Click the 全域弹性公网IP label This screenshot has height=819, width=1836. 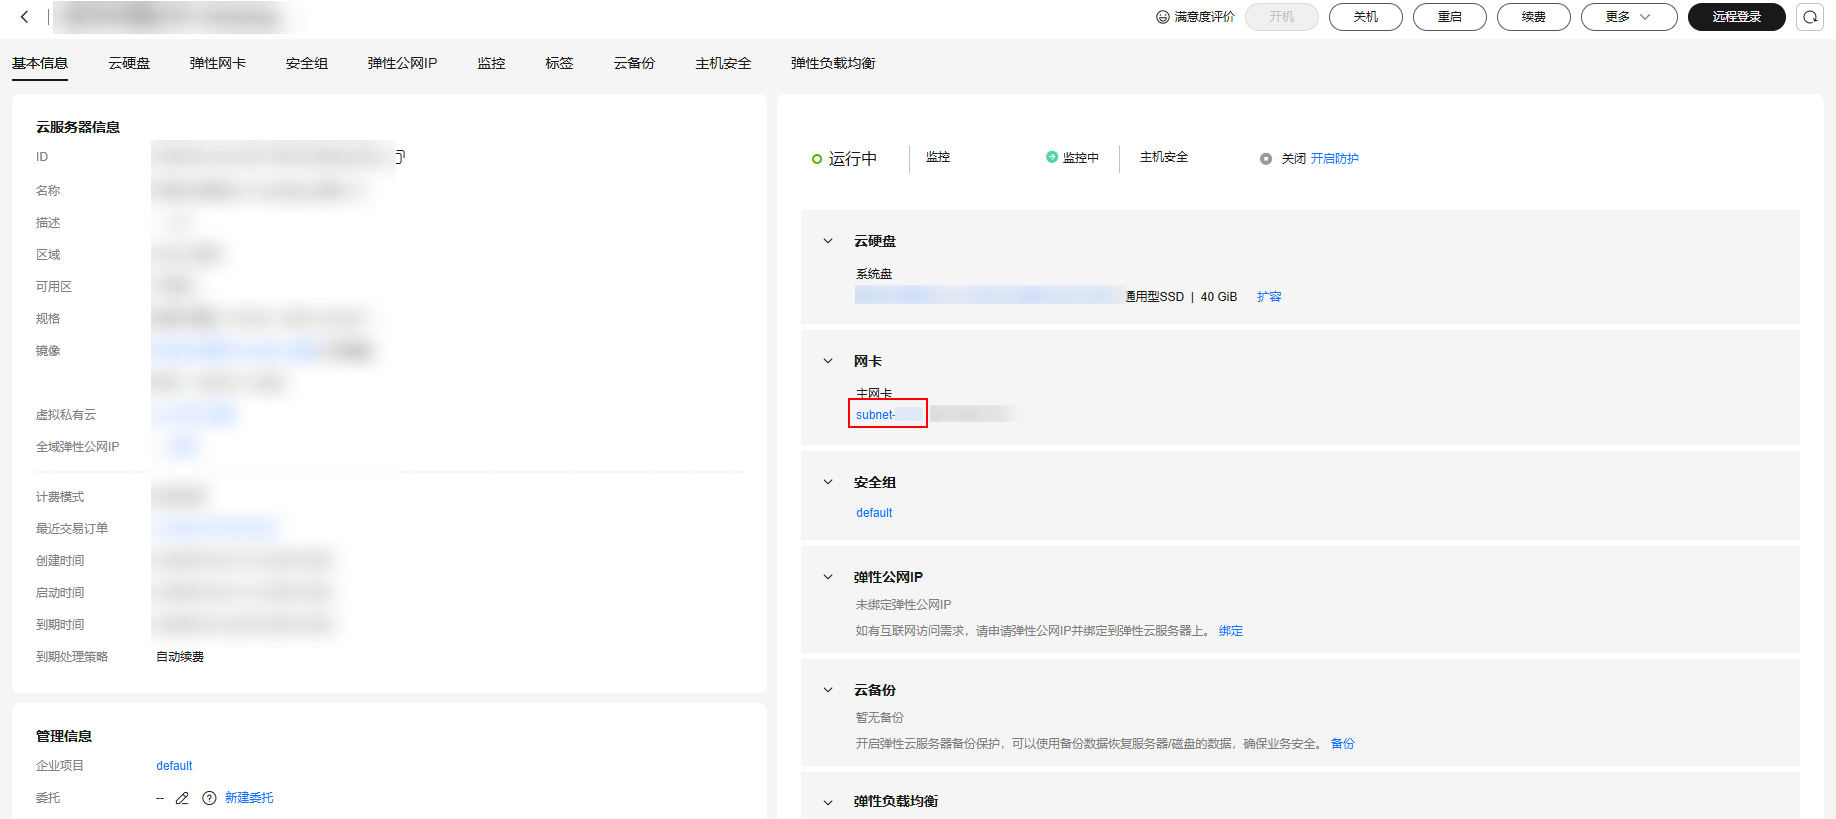78,447
